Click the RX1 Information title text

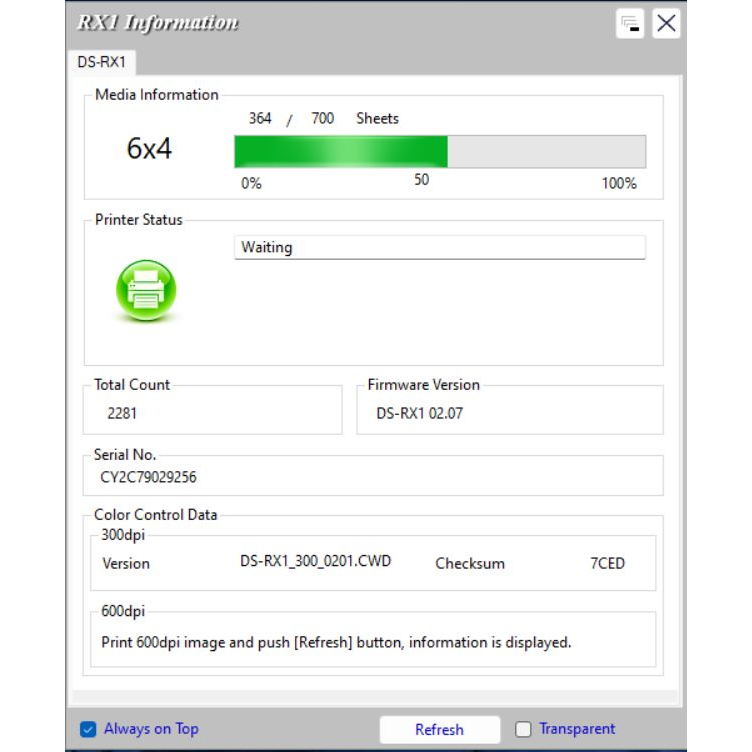158,23
